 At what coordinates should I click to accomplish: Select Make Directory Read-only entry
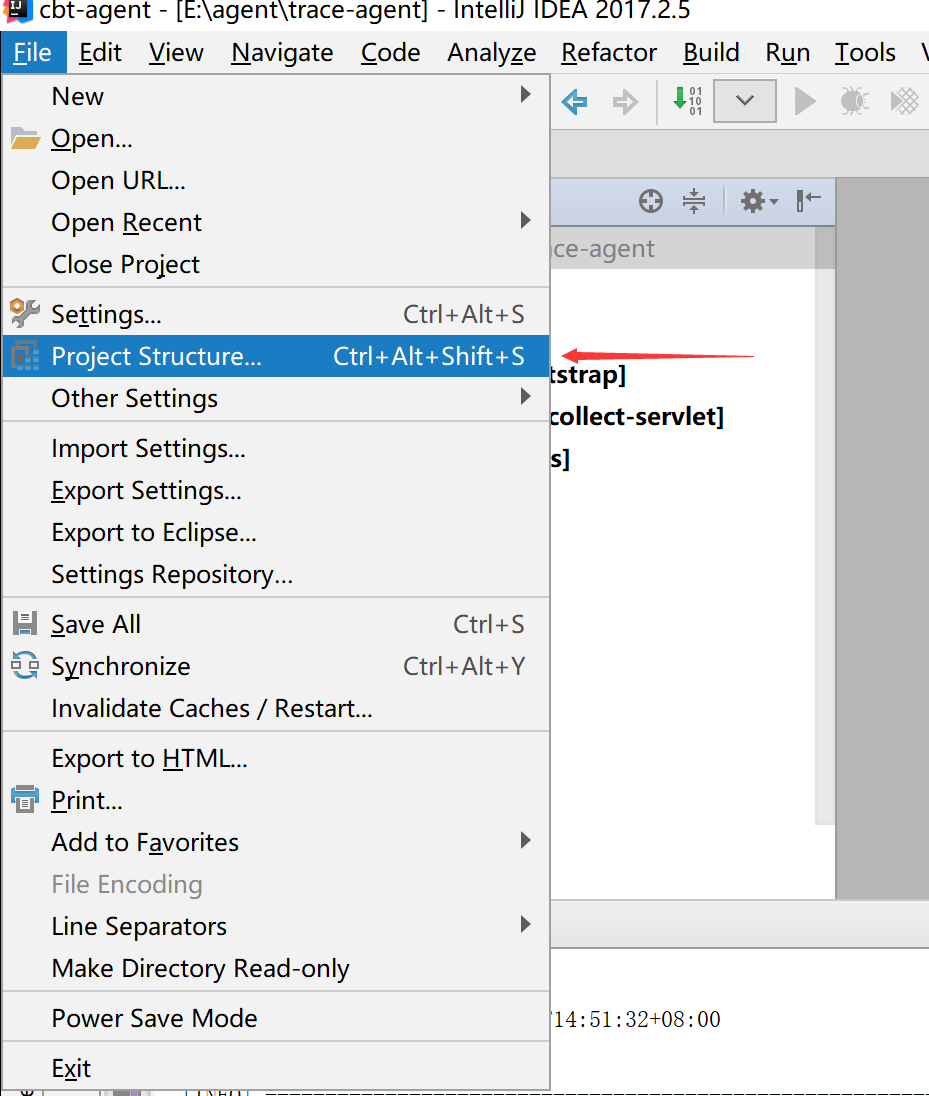coord(276,968)
